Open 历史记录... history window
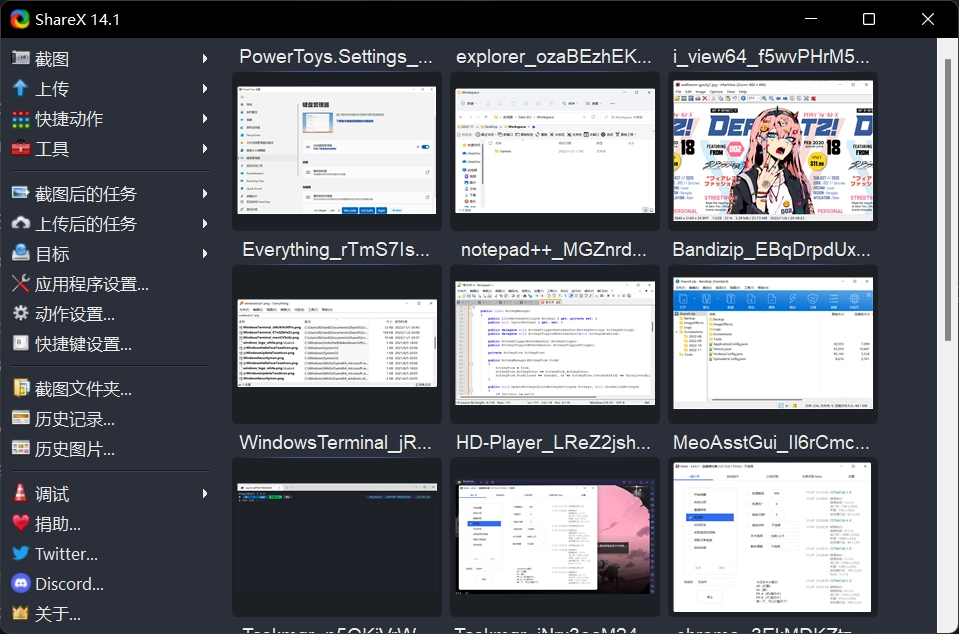 pos(110,419)
